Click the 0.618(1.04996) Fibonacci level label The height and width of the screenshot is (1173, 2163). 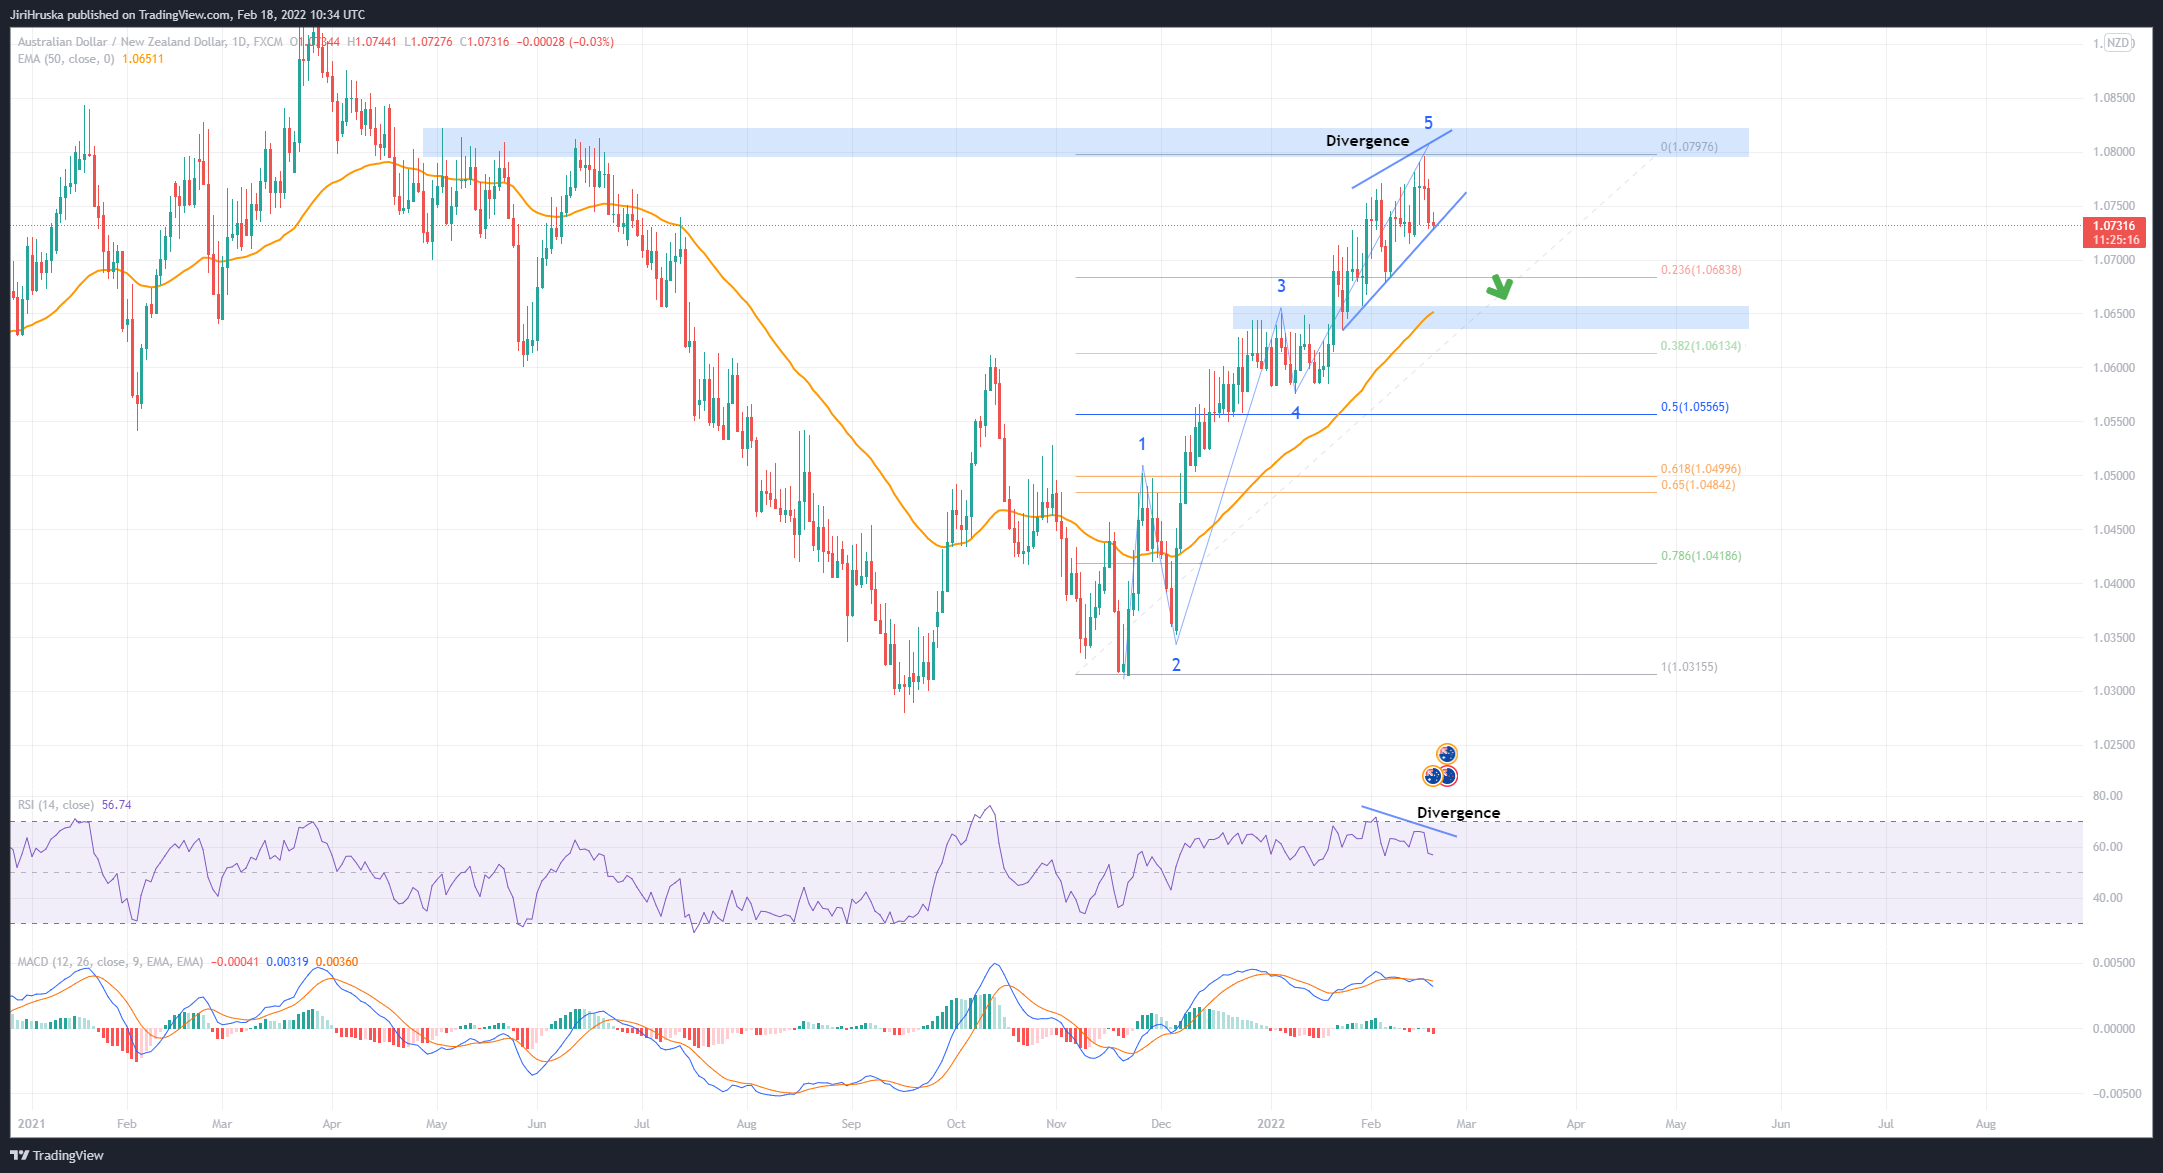coord(1700,469)
